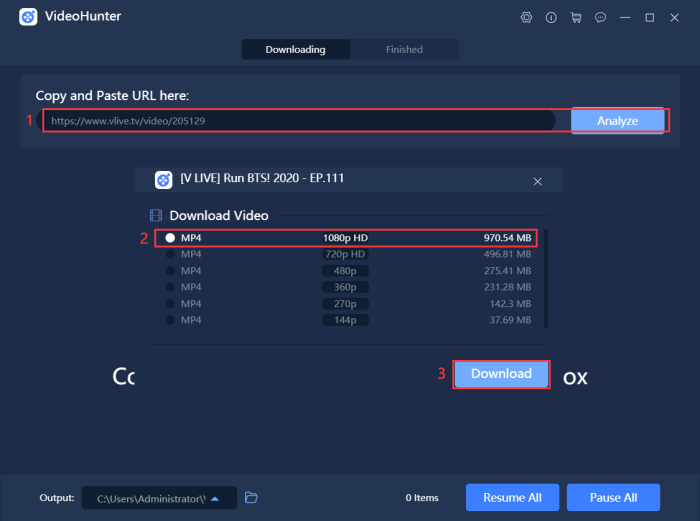Select MP4 480p radio button
The image size is (700, 521).
tap(170, 271)
